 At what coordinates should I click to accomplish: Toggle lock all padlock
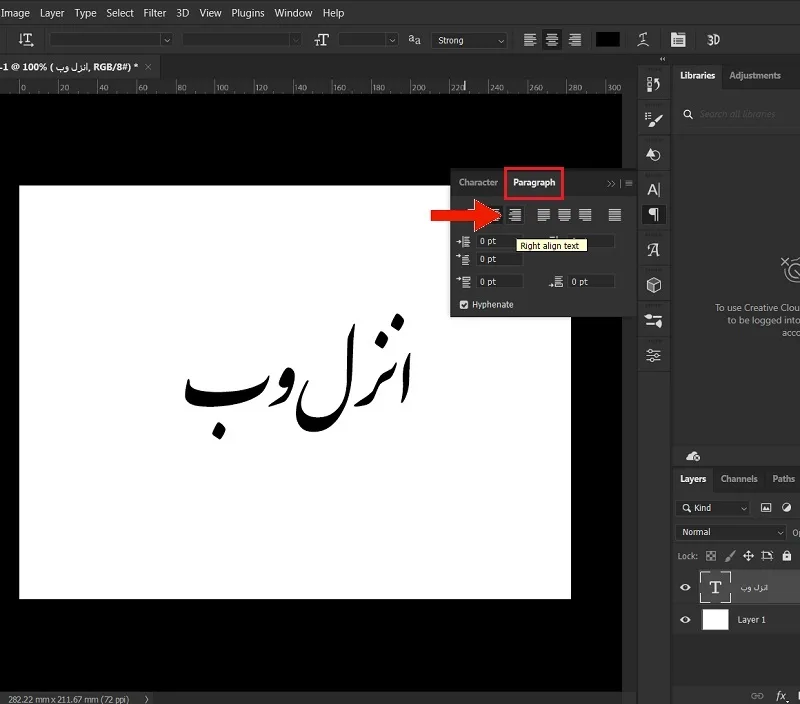tap(787, 556)
